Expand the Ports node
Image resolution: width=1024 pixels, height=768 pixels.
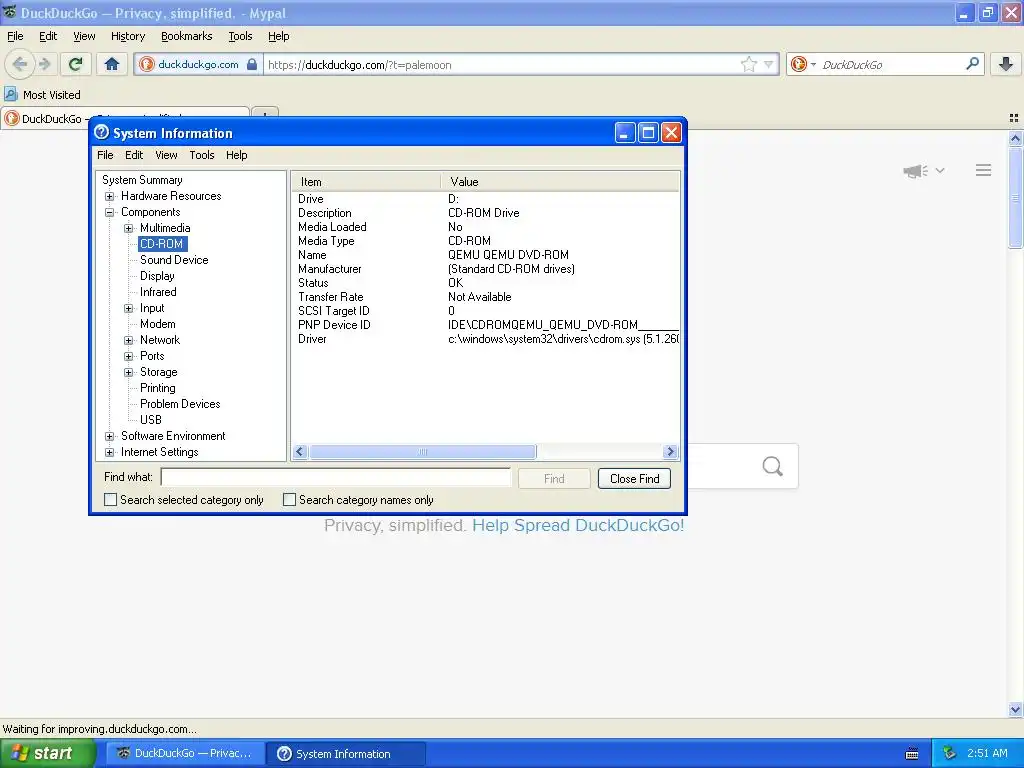coord(129,356)
